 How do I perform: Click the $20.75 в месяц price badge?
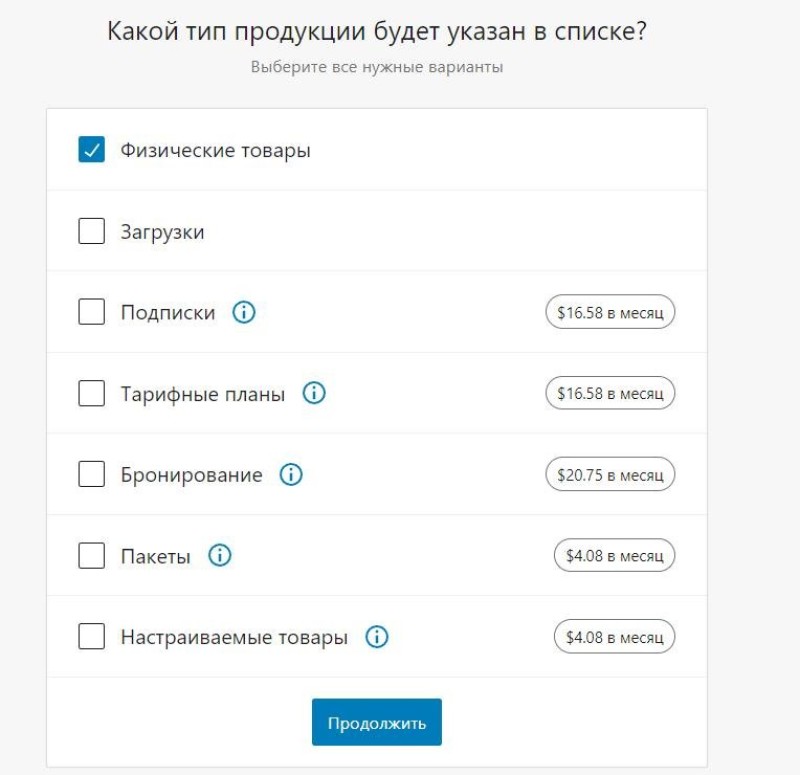click(x=610, y=474)
